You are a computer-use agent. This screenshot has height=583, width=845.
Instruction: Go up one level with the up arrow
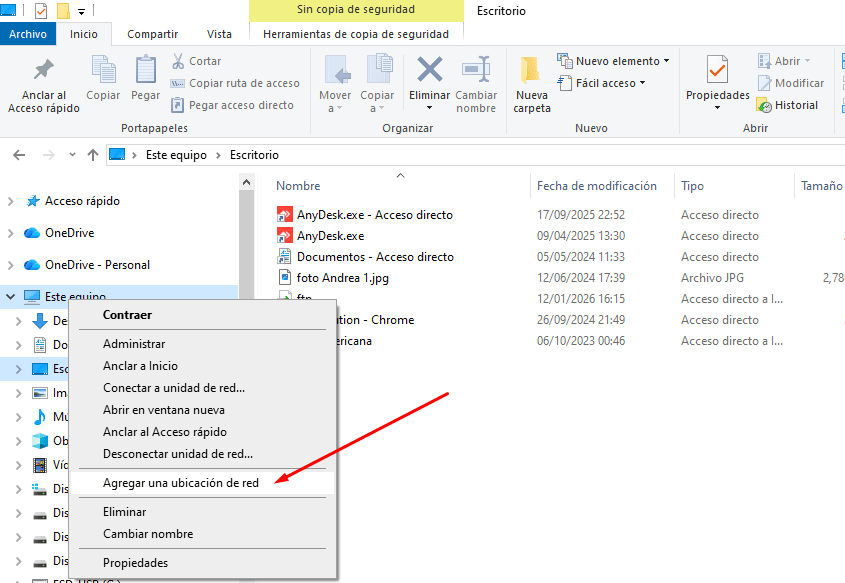pos(93,154)
